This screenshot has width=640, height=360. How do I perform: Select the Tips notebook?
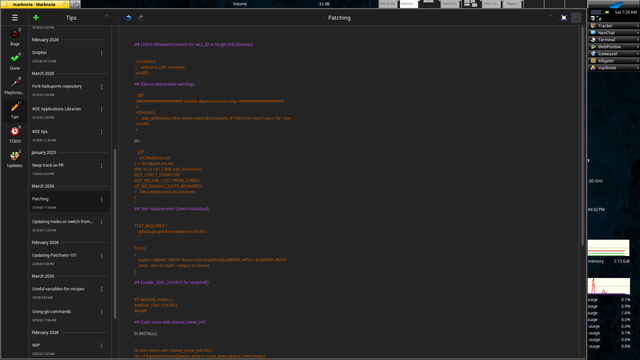(x=15, y=110)
